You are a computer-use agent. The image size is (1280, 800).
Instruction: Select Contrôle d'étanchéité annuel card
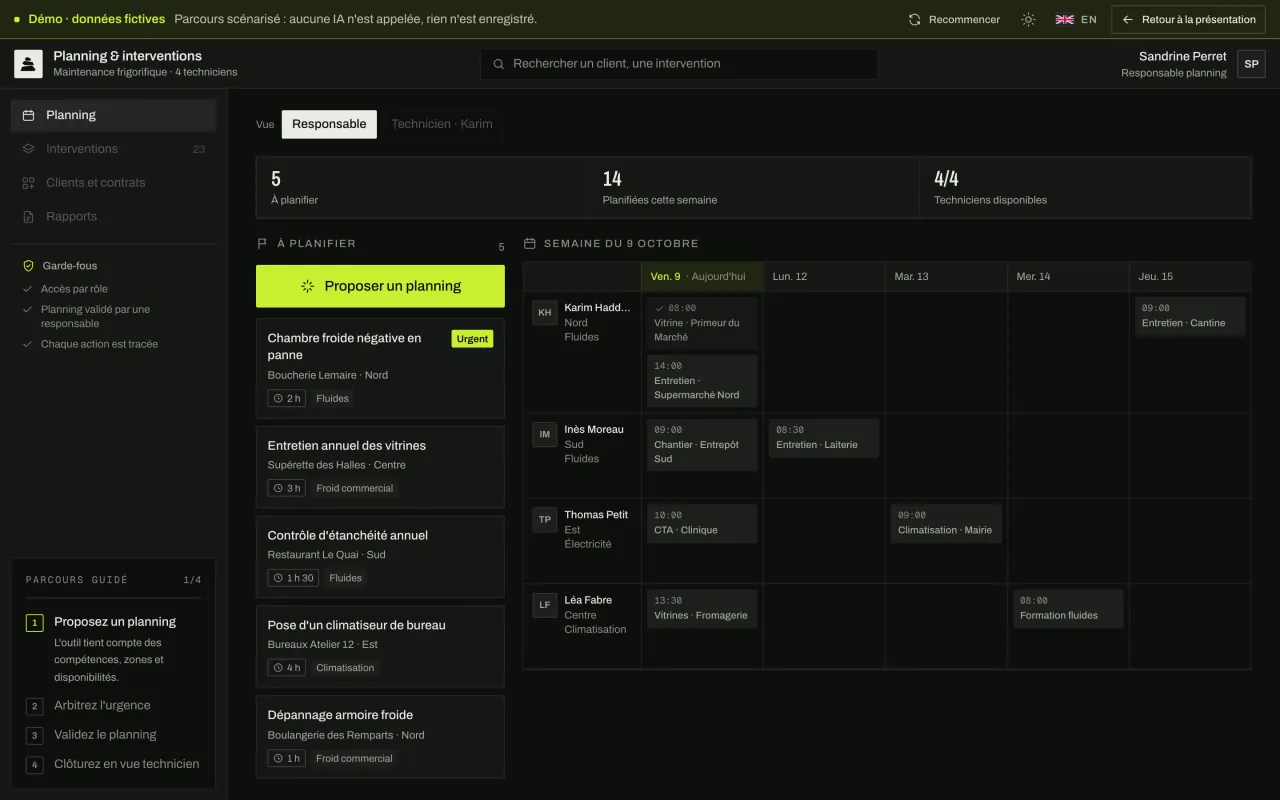[x=380, y=557]
